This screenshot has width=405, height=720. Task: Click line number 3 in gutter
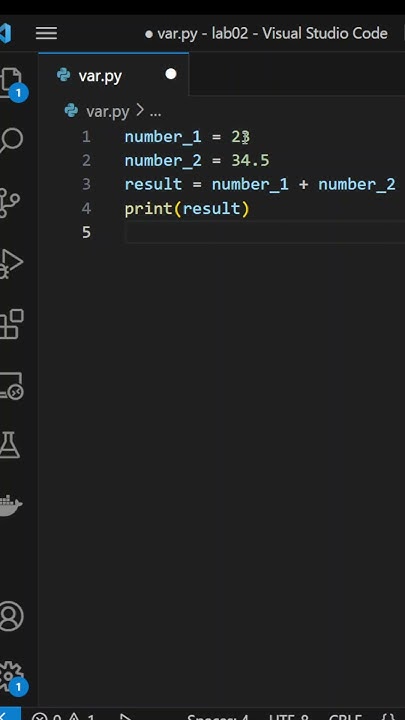click(x=86, y=185)
